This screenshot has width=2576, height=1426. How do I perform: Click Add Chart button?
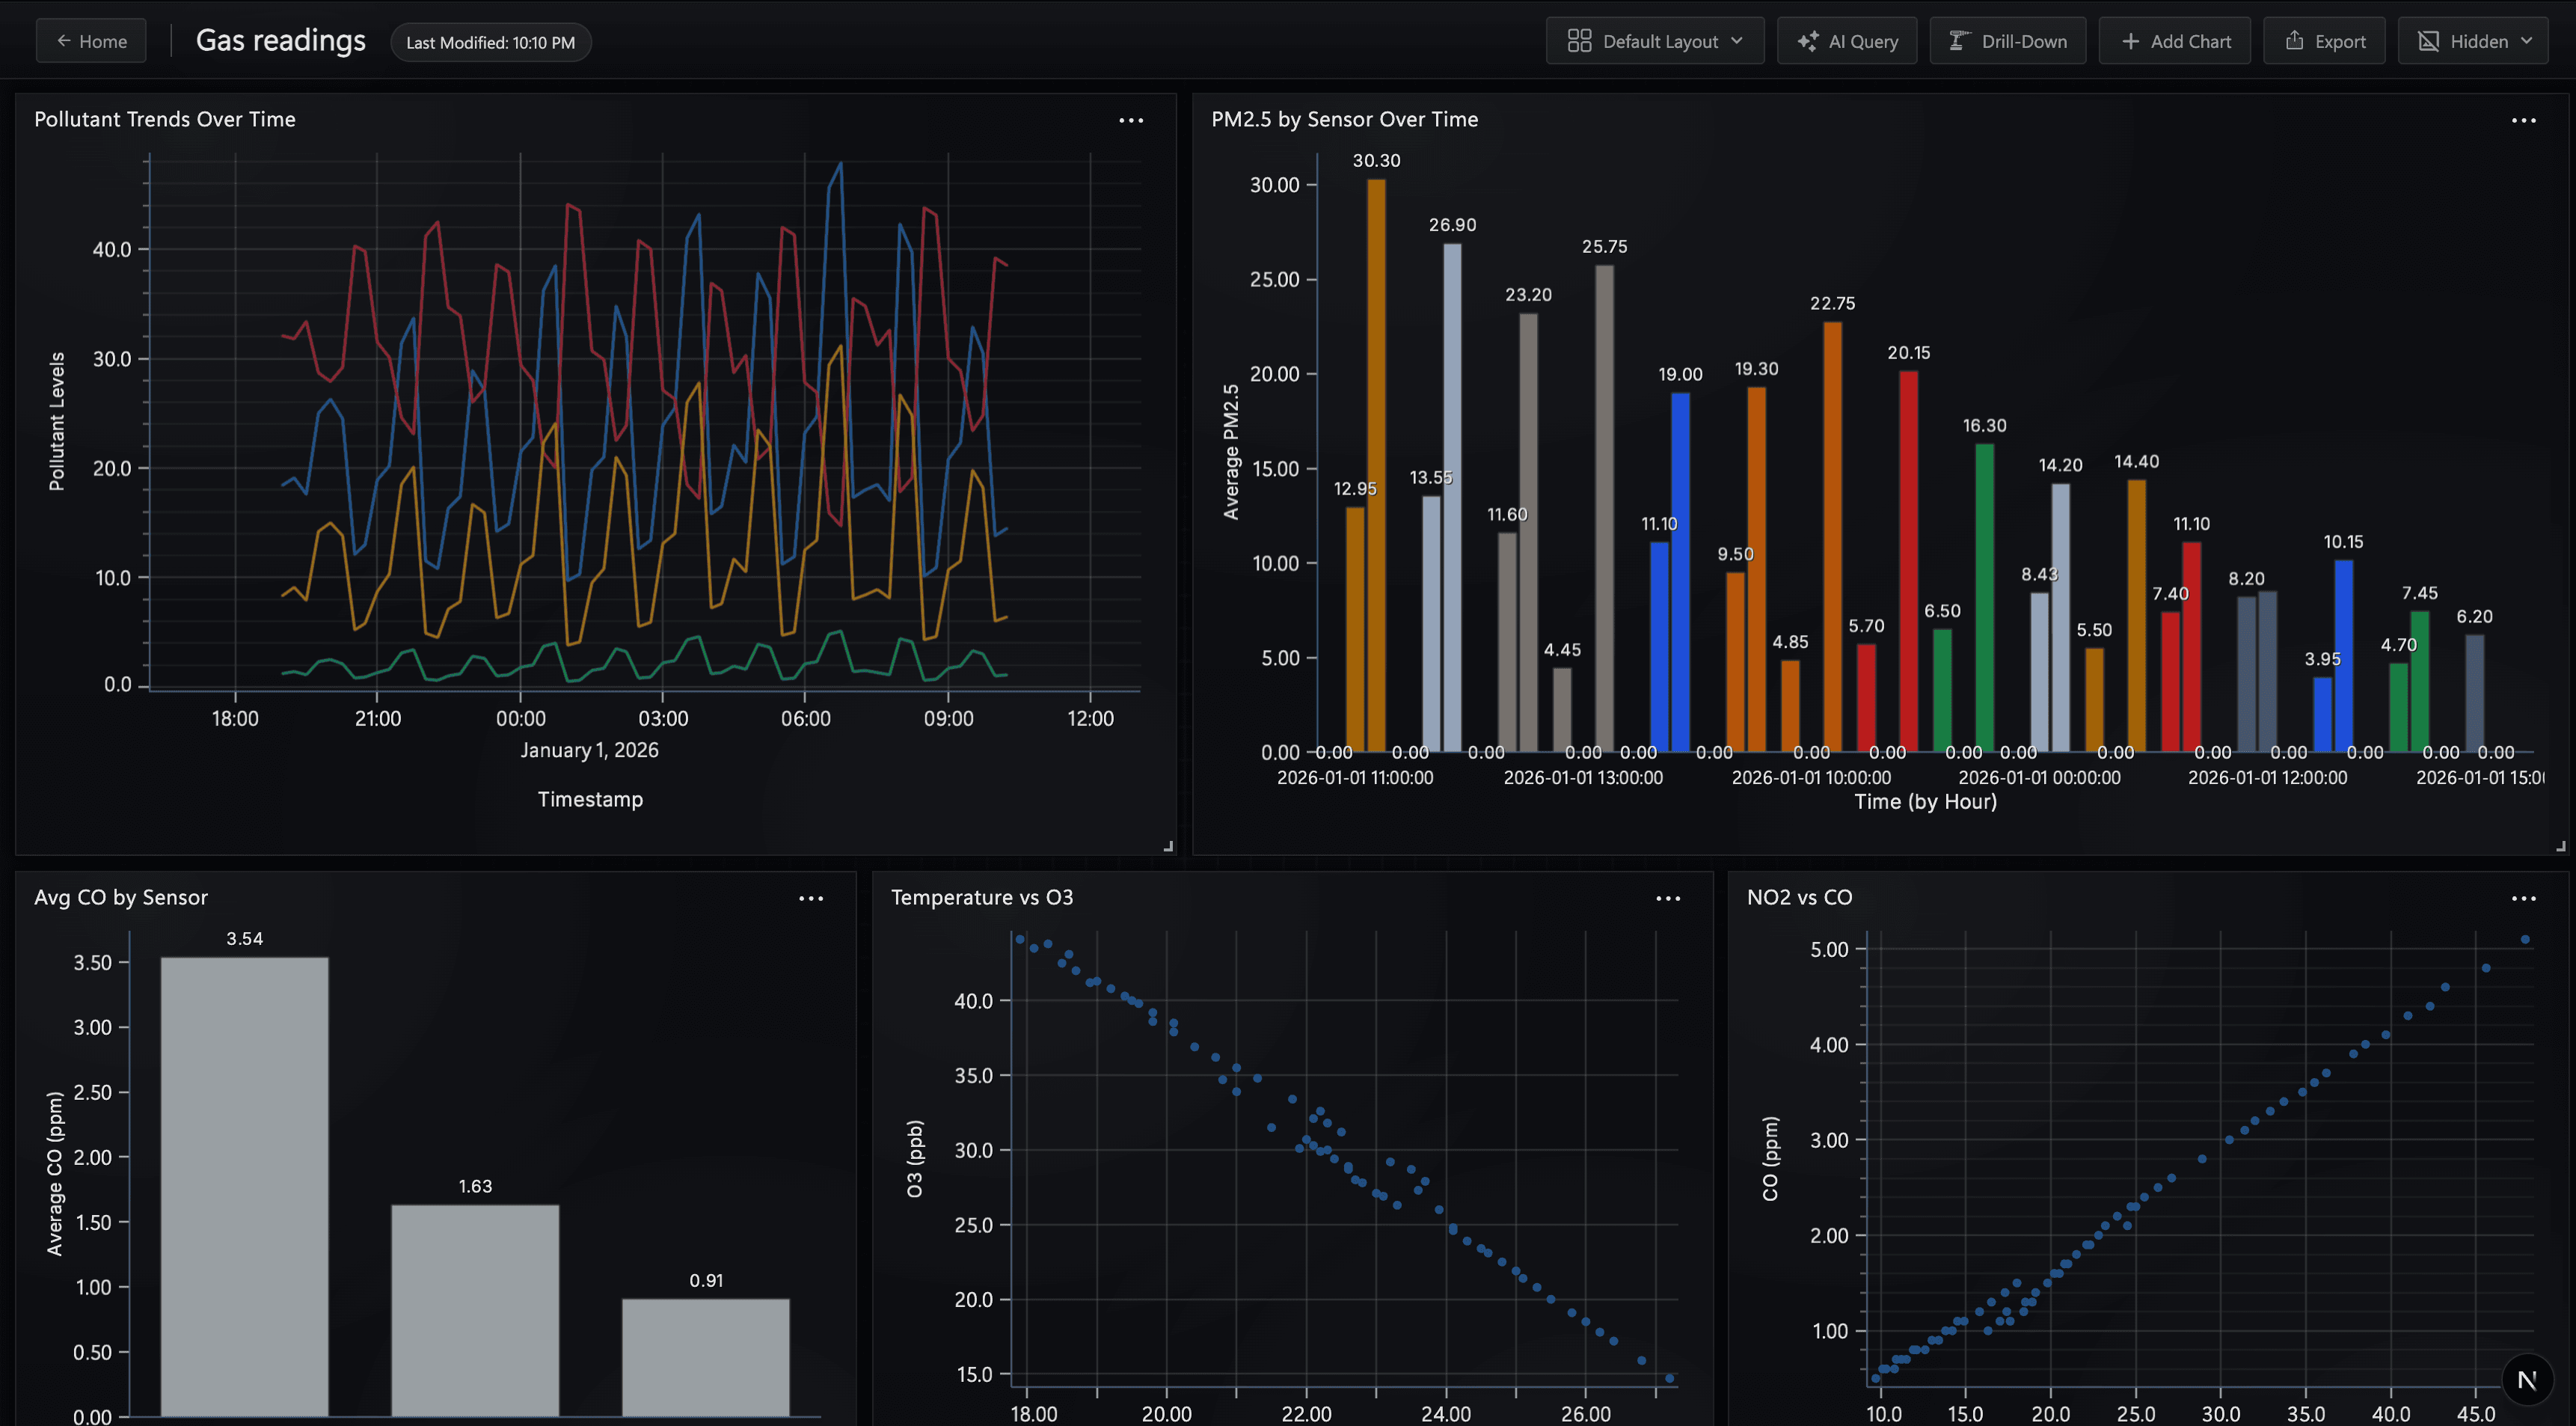[2174, 41]
